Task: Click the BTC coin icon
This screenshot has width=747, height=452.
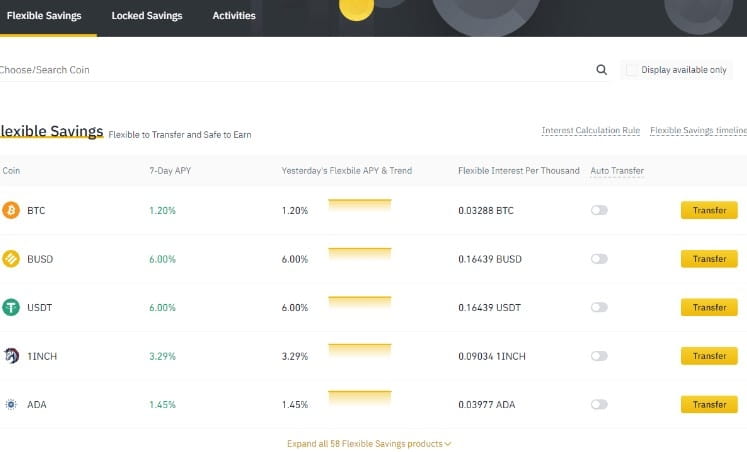Action: (x=11, y=211)
